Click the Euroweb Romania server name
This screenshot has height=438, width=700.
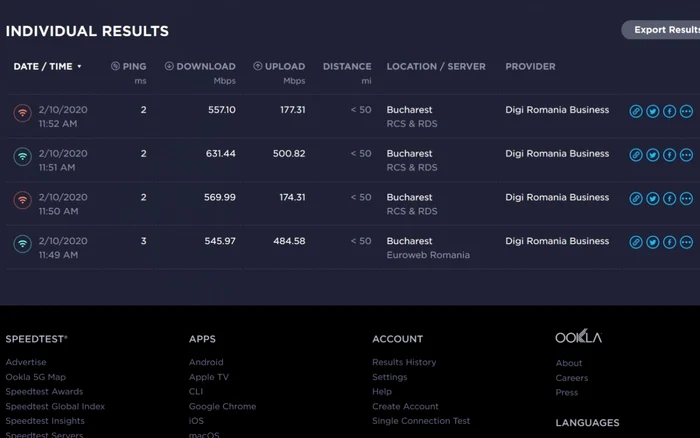[428, 255]
